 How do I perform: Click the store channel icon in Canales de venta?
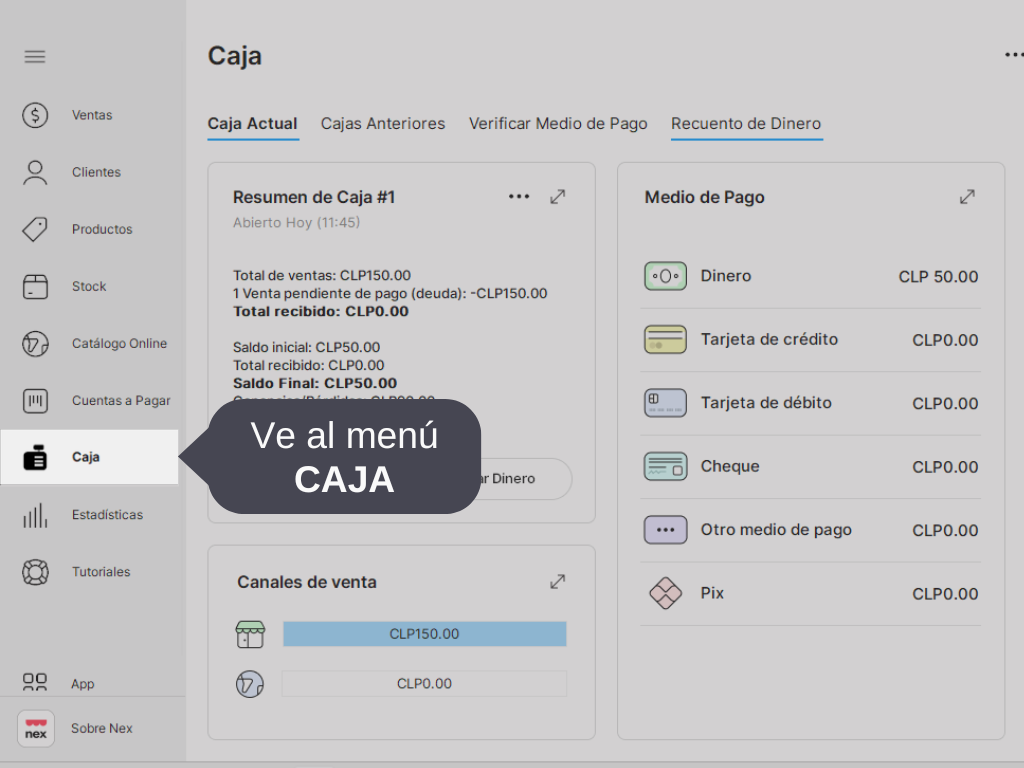pyautogui.click(x=249, y=634)
